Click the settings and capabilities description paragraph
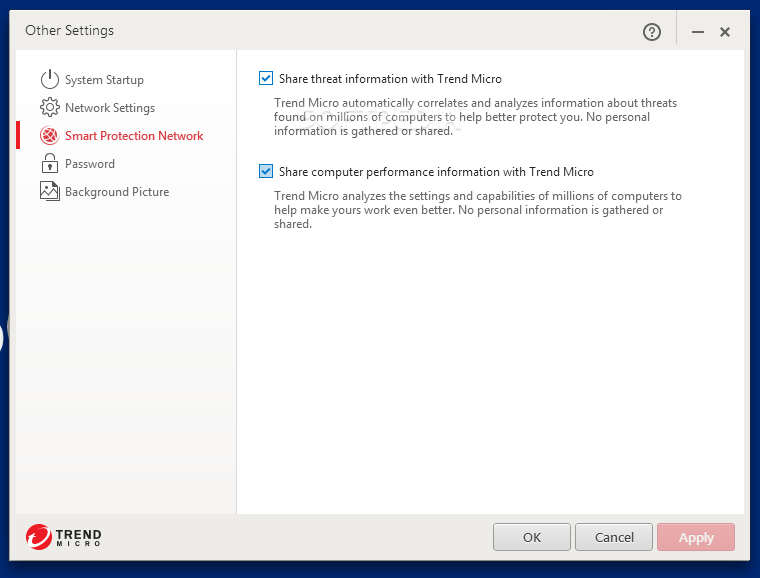Screen dimensions: 760x578 click(477, 210)
